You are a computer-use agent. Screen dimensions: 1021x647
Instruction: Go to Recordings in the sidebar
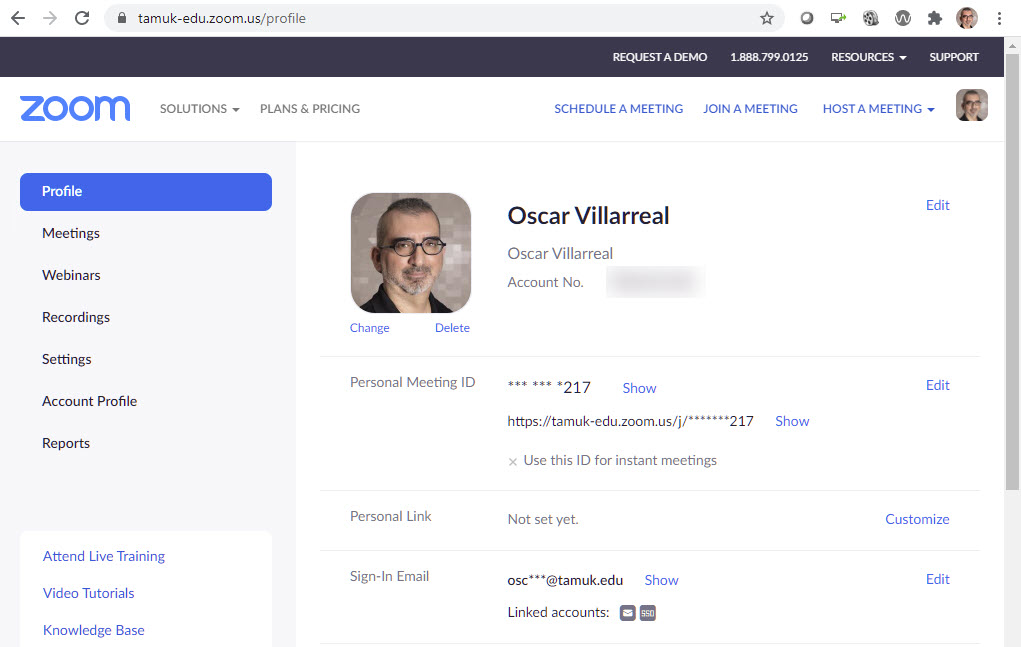(76, 318)
